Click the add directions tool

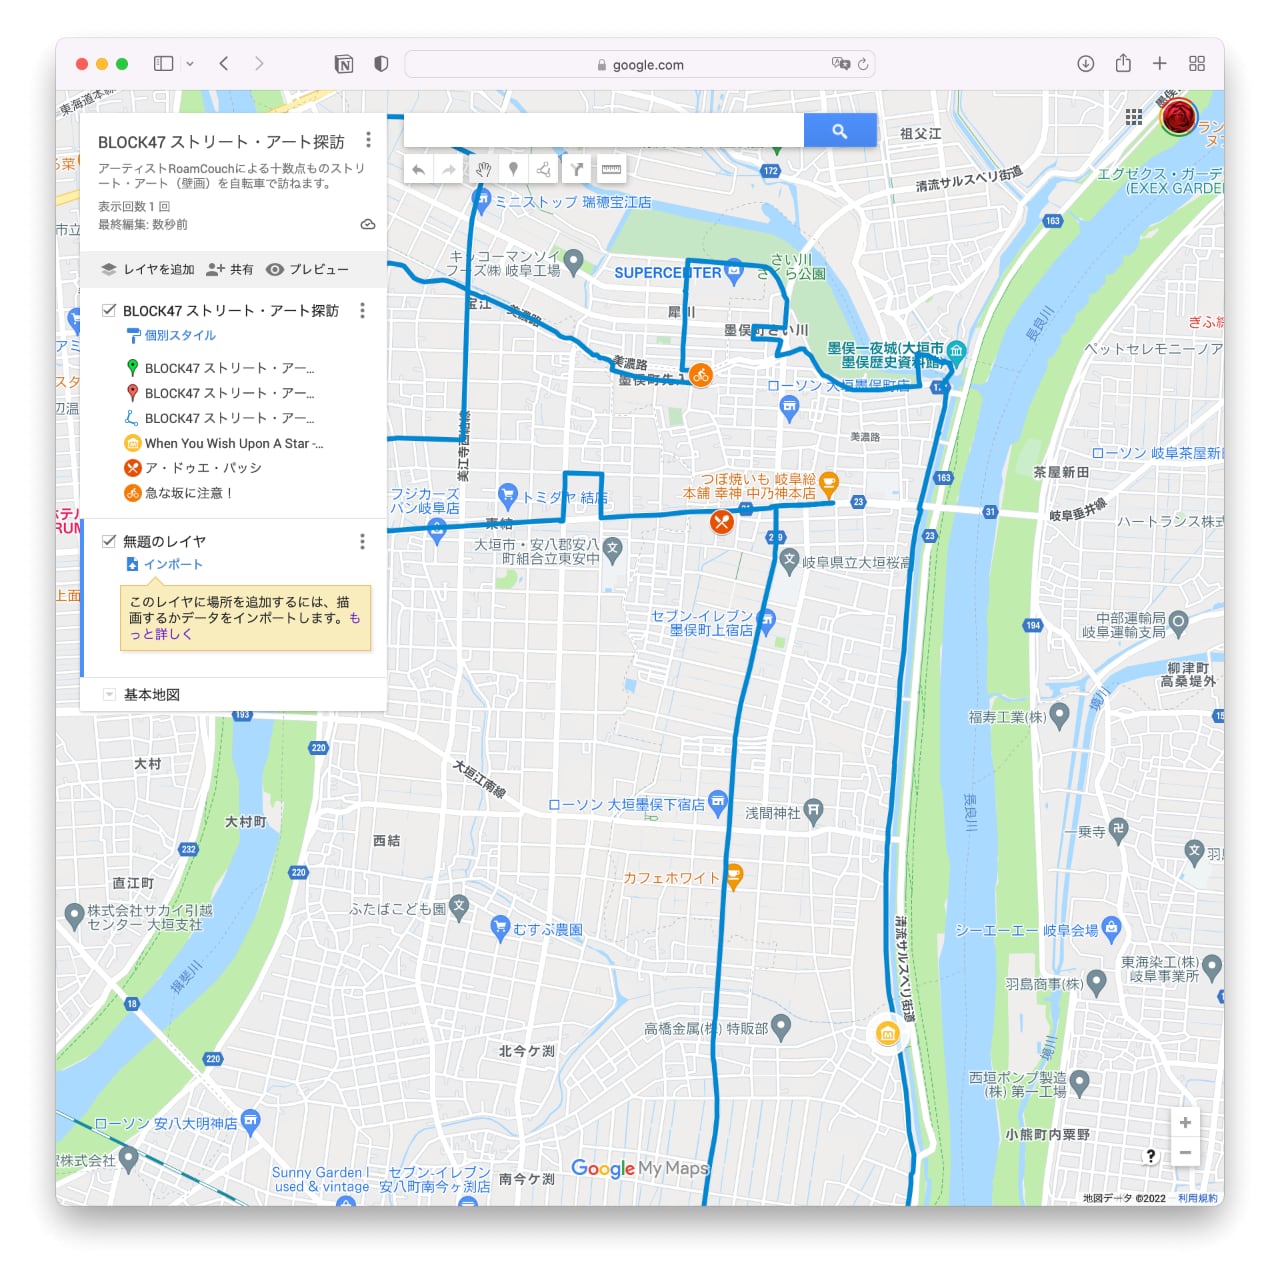(x=577, y=170)
